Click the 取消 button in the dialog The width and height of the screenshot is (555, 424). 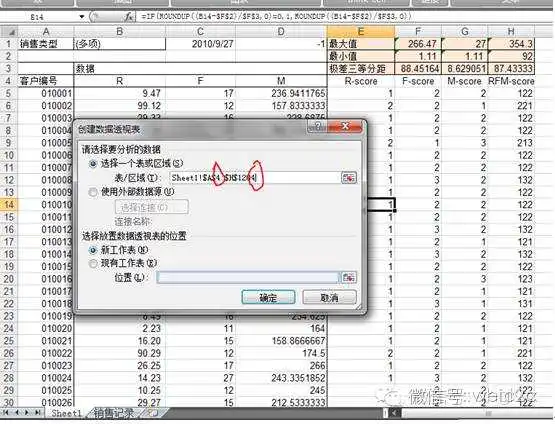click(330, 297)
